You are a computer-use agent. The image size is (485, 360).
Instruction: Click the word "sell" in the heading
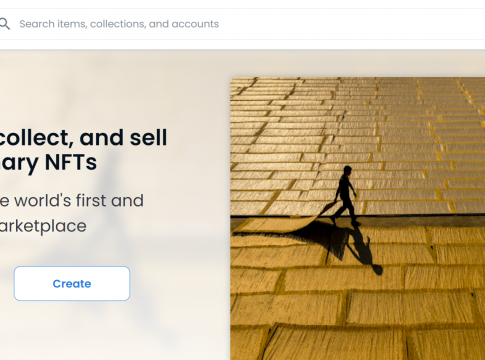click(x=148, y=137)
